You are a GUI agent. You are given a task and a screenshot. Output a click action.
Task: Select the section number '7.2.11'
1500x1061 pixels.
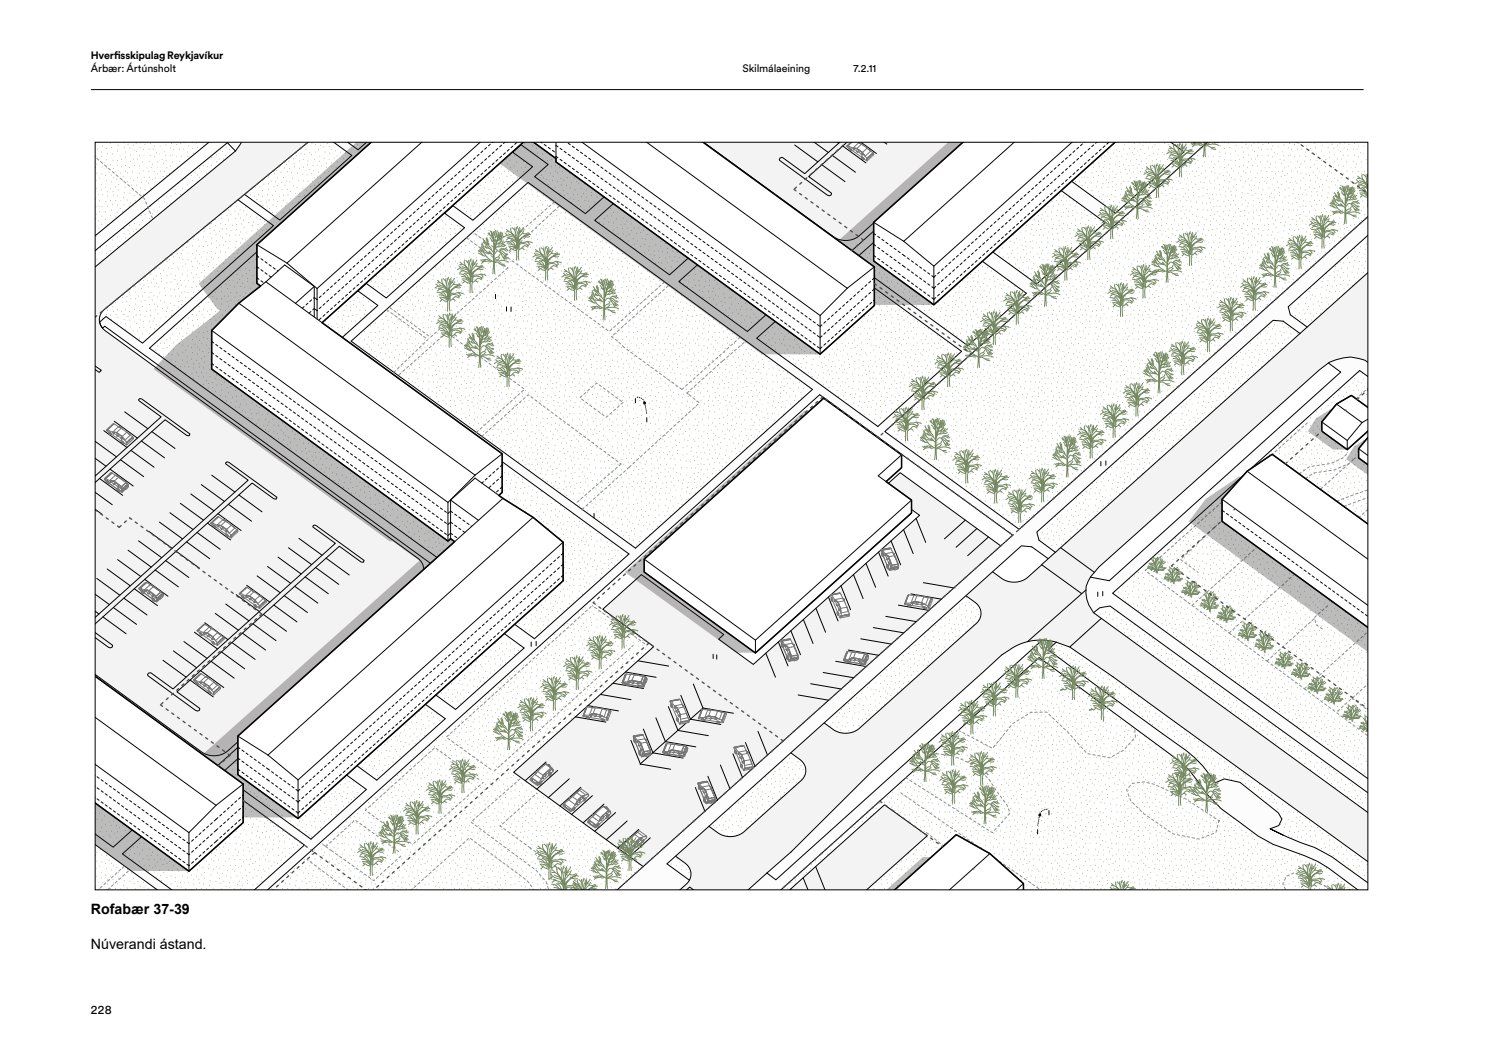864,70
